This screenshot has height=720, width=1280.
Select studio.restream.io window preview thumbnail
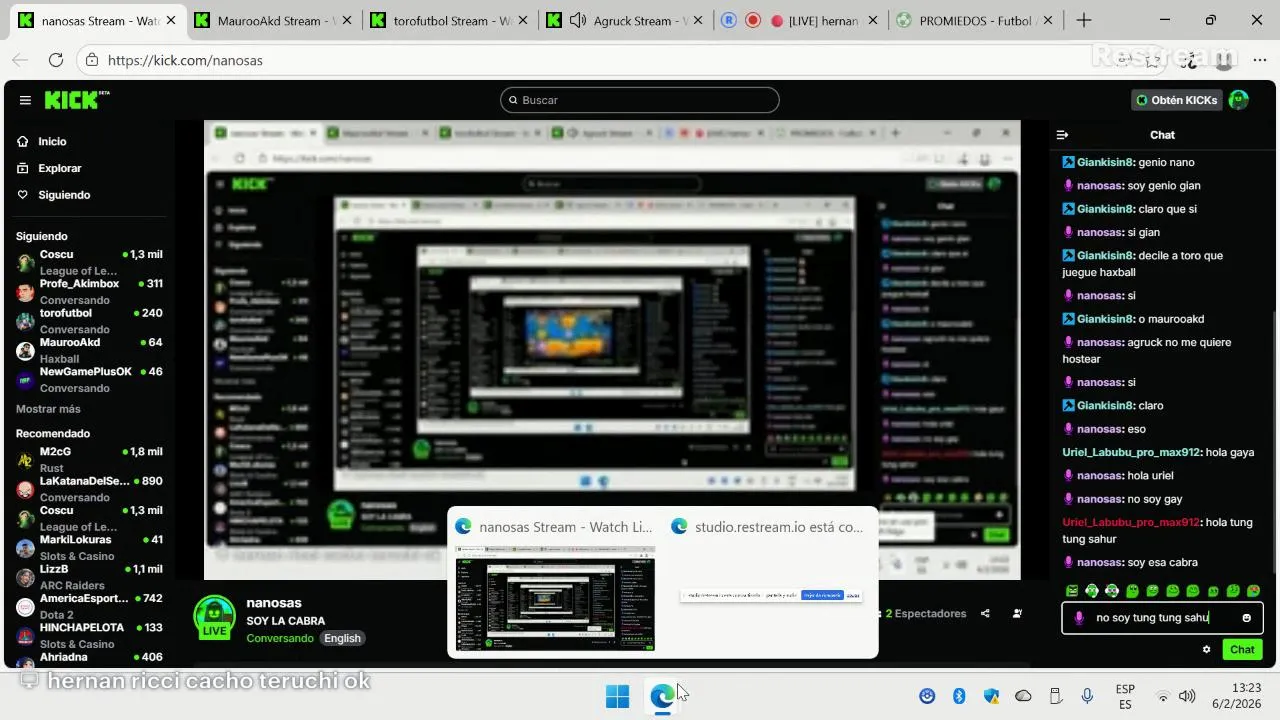tap(770, 595)
